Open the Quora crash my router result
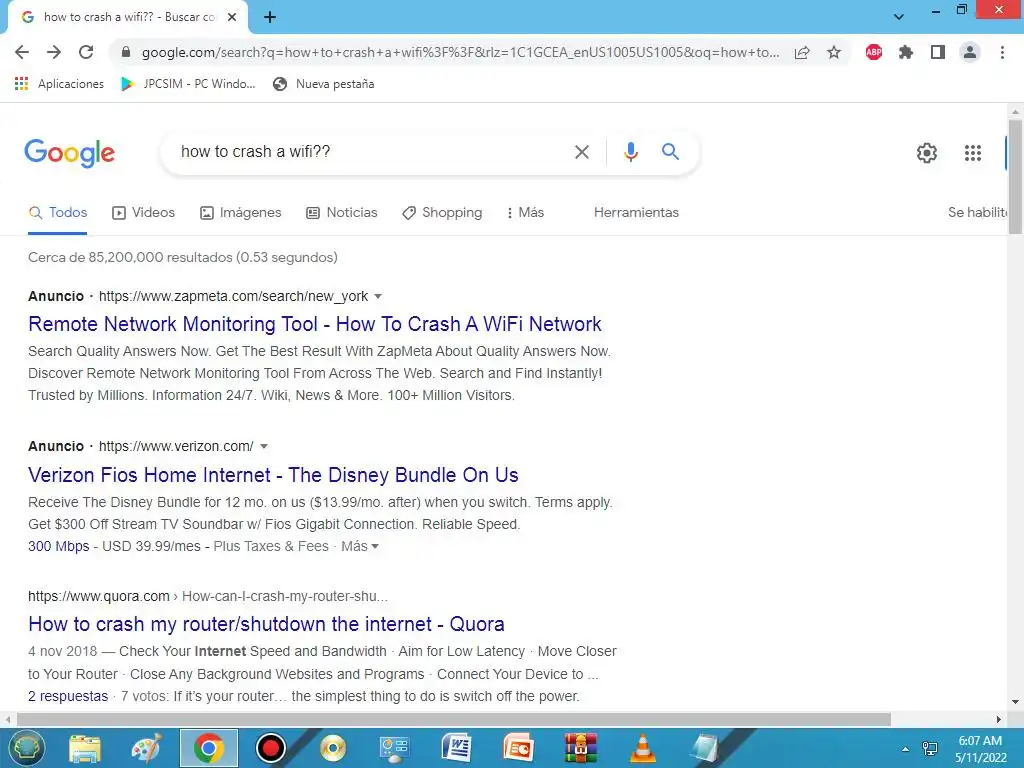Viewport: 1024px width, 768px height. (x=266, y=624)
